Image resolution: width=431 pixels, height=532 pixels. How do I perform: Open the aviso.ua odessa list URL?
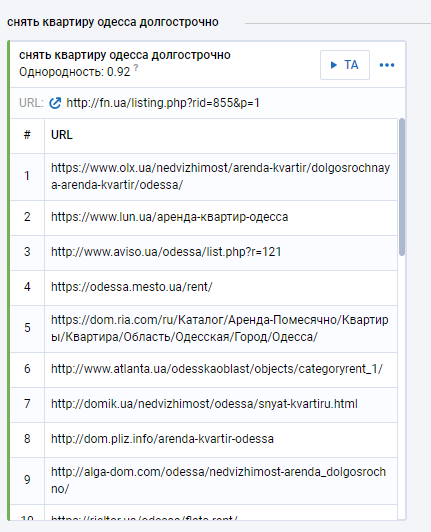tap(166, 252)
